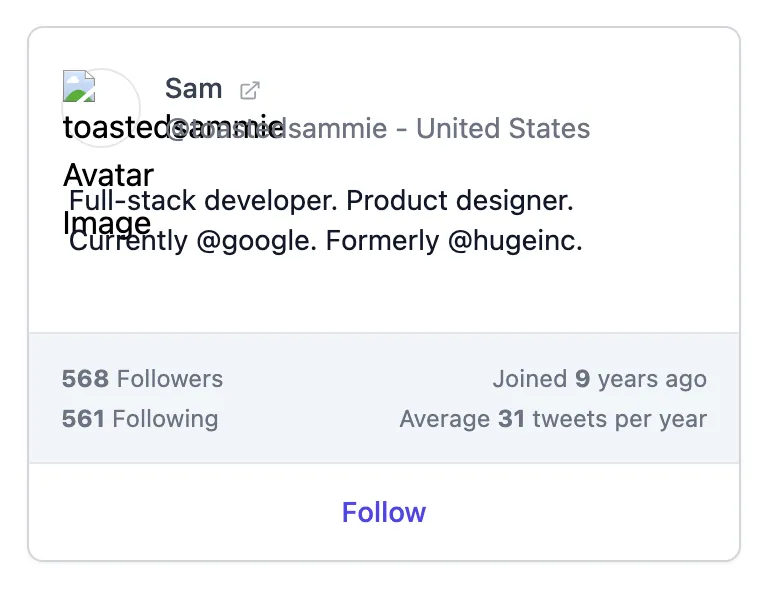Viewport: 770px width, 590px height.
Task: Click the profile name Sam
Action: pos(193,89)
